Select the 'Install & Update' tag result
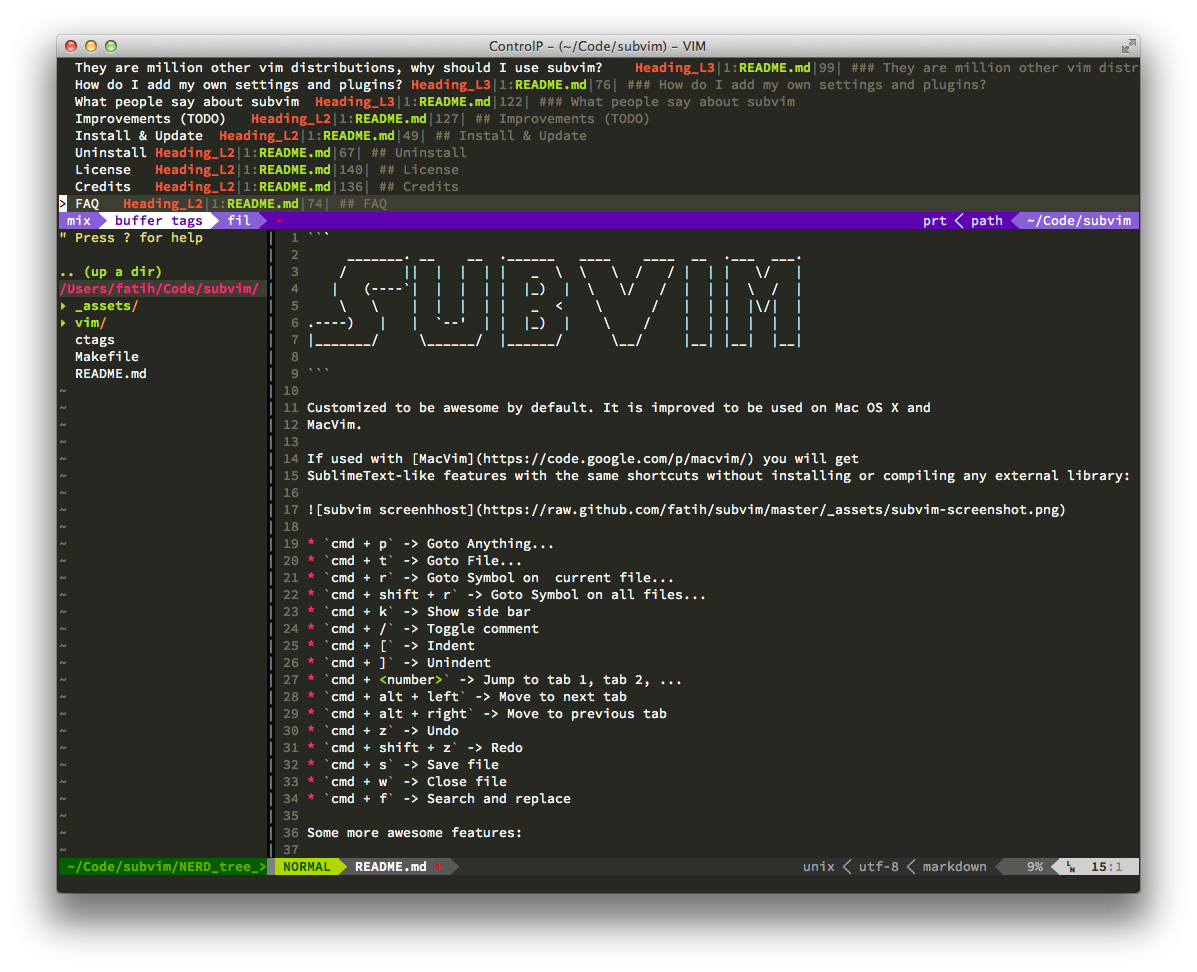 [599, 136]
